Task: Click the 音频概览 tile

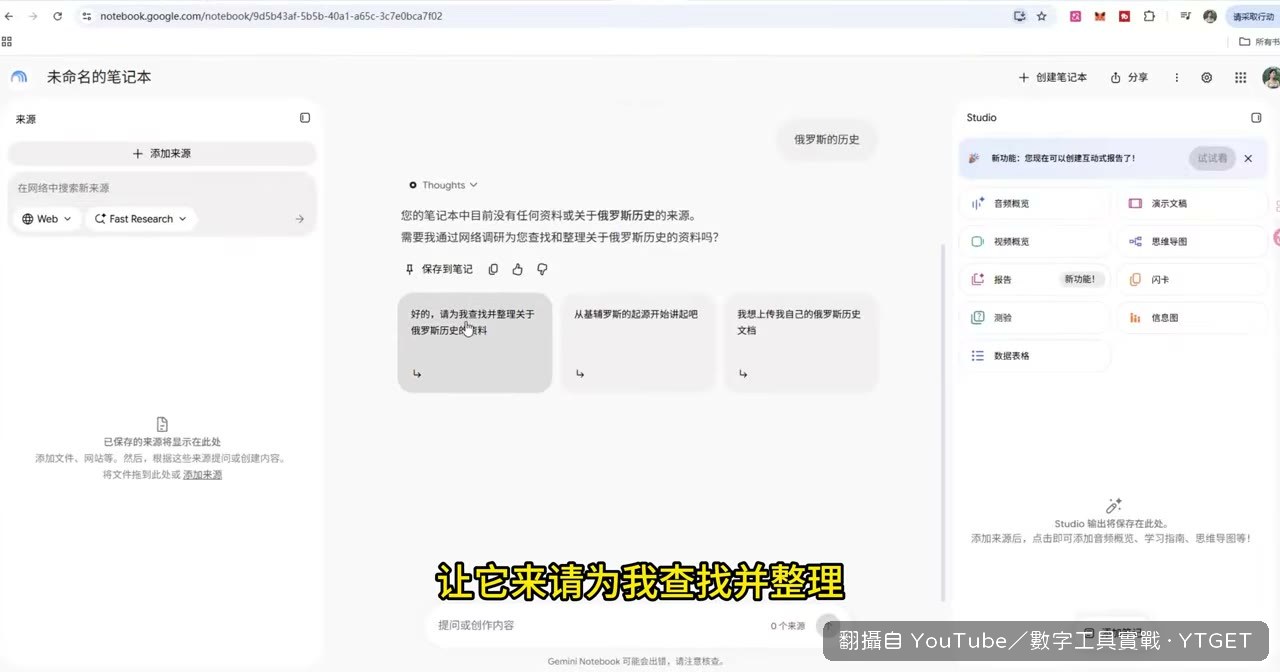Action: 1035,203
